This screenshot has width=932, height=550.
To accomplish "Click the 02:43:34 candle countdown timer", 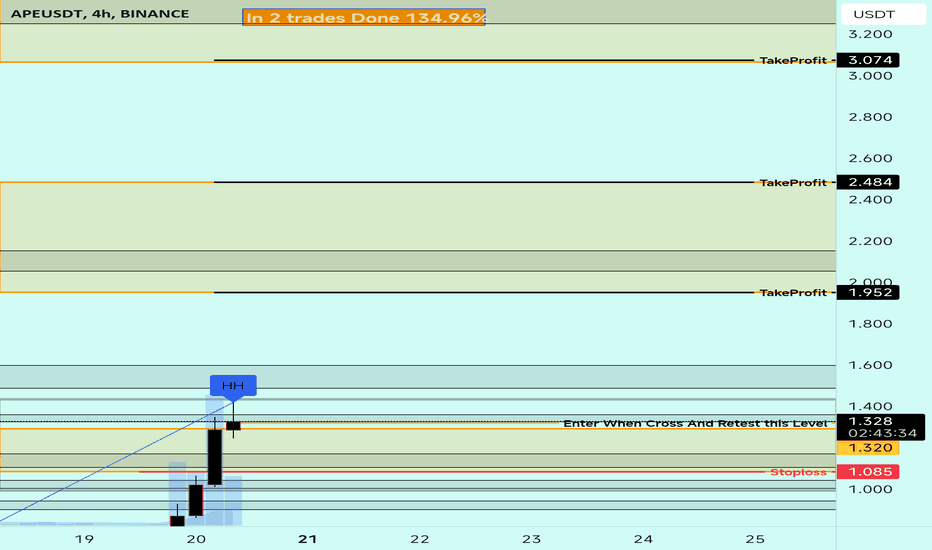I will pos(882,433).
